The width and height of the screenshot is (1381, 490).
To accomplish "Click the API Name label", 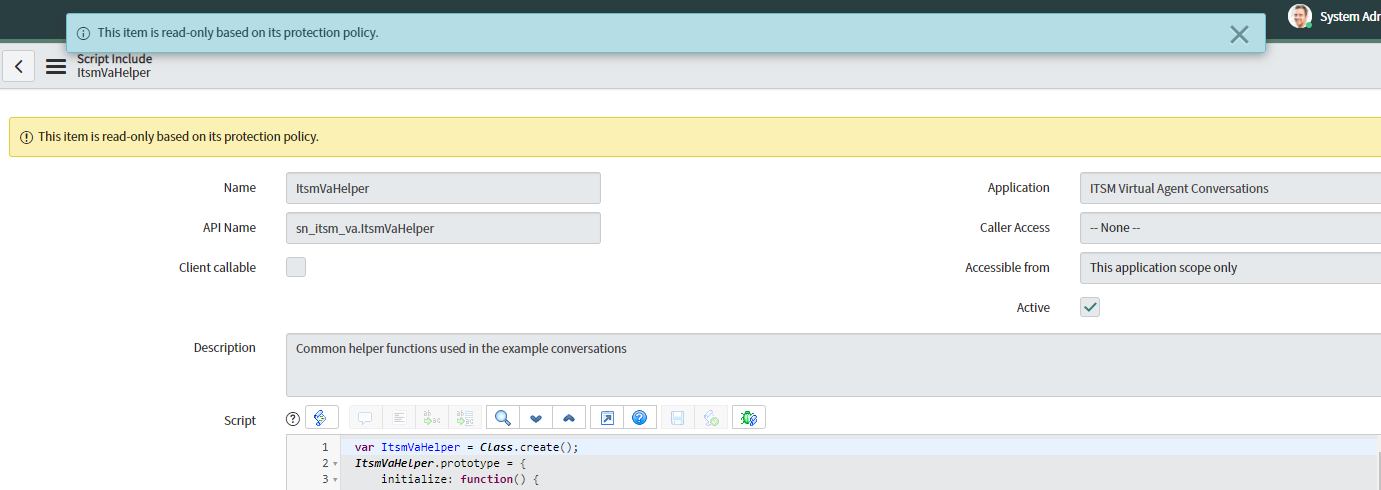I will [229, 227].
